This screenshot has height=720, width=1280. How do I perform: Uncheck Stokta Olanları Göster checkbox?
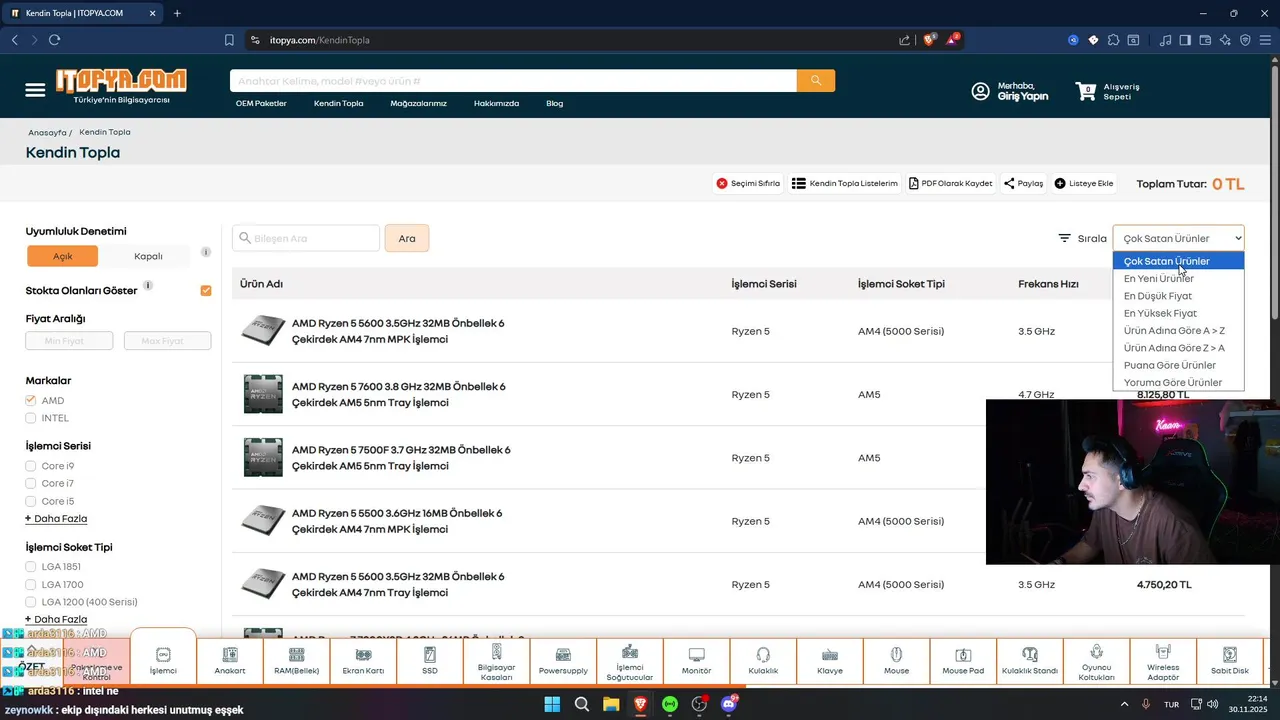tap(206, 291)
